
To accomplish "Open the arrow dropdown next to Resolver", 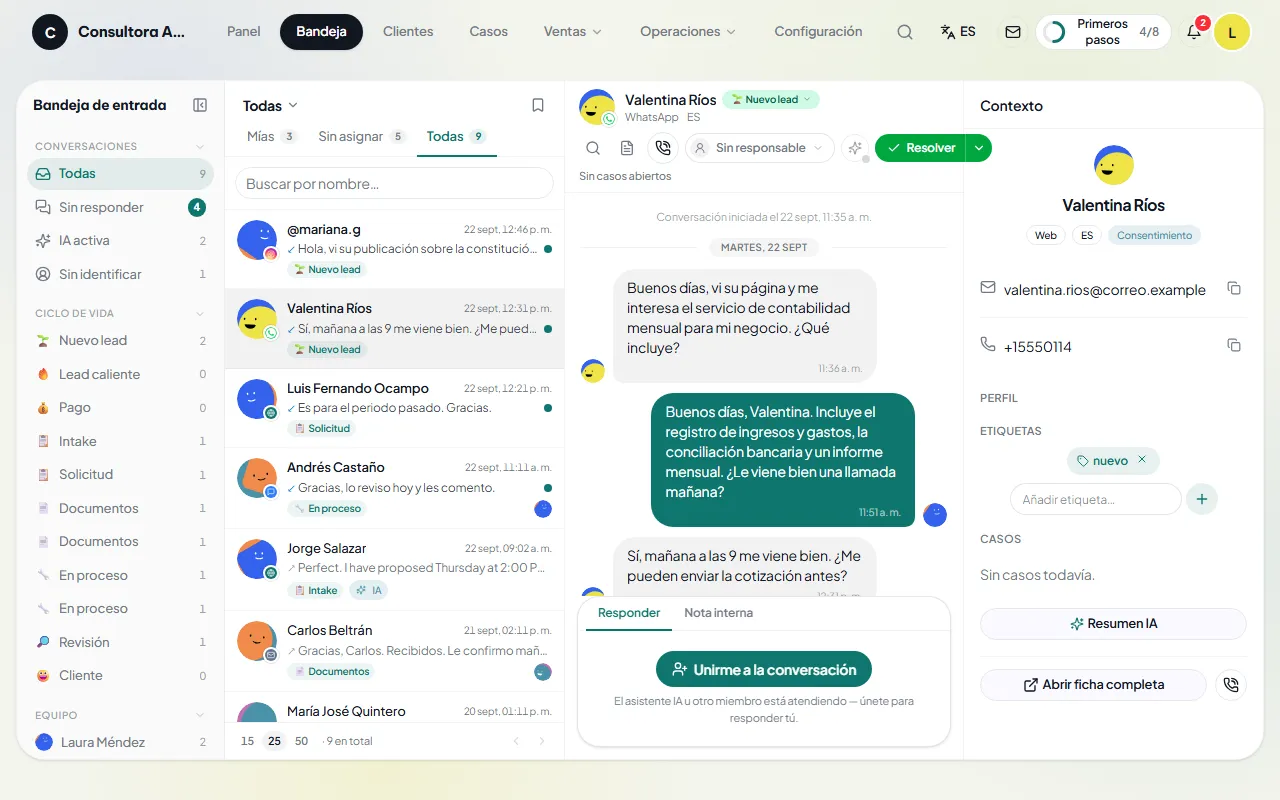I will click(979, 148).
